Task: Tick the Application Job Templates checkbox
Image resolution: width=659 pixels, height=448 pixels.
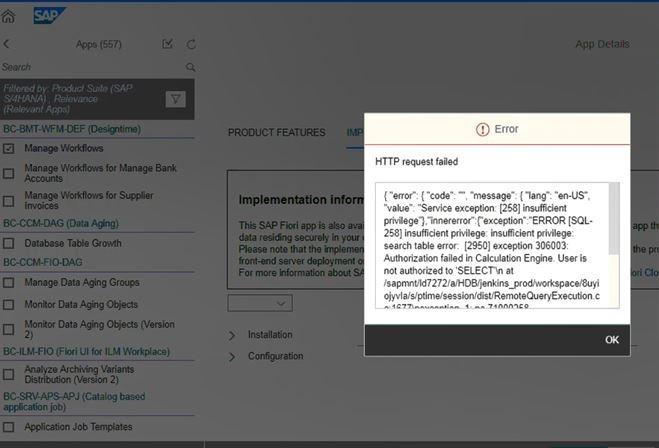Action: tap(8, 427)
